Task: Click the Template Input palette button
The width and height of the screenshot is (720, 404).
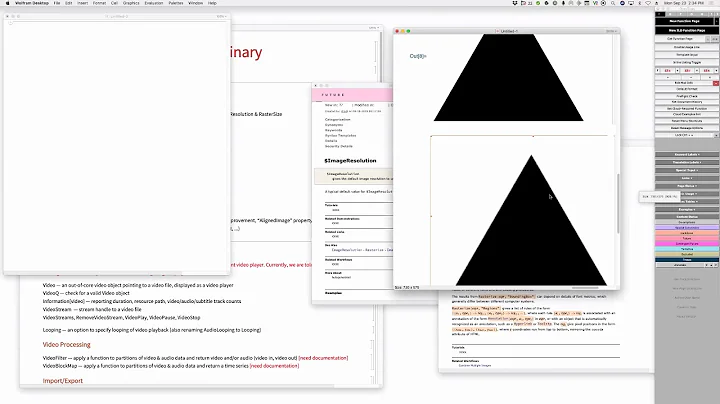Action: pyautogui.click(x=687, y=55)
